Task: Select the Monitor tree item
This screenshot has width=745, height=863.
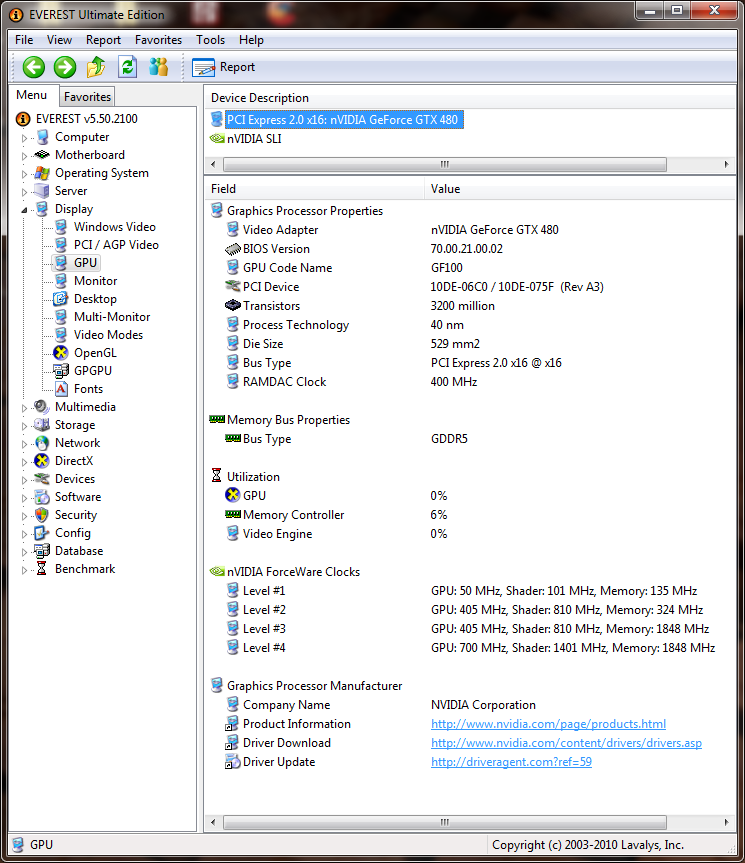Action: point(96,281)
